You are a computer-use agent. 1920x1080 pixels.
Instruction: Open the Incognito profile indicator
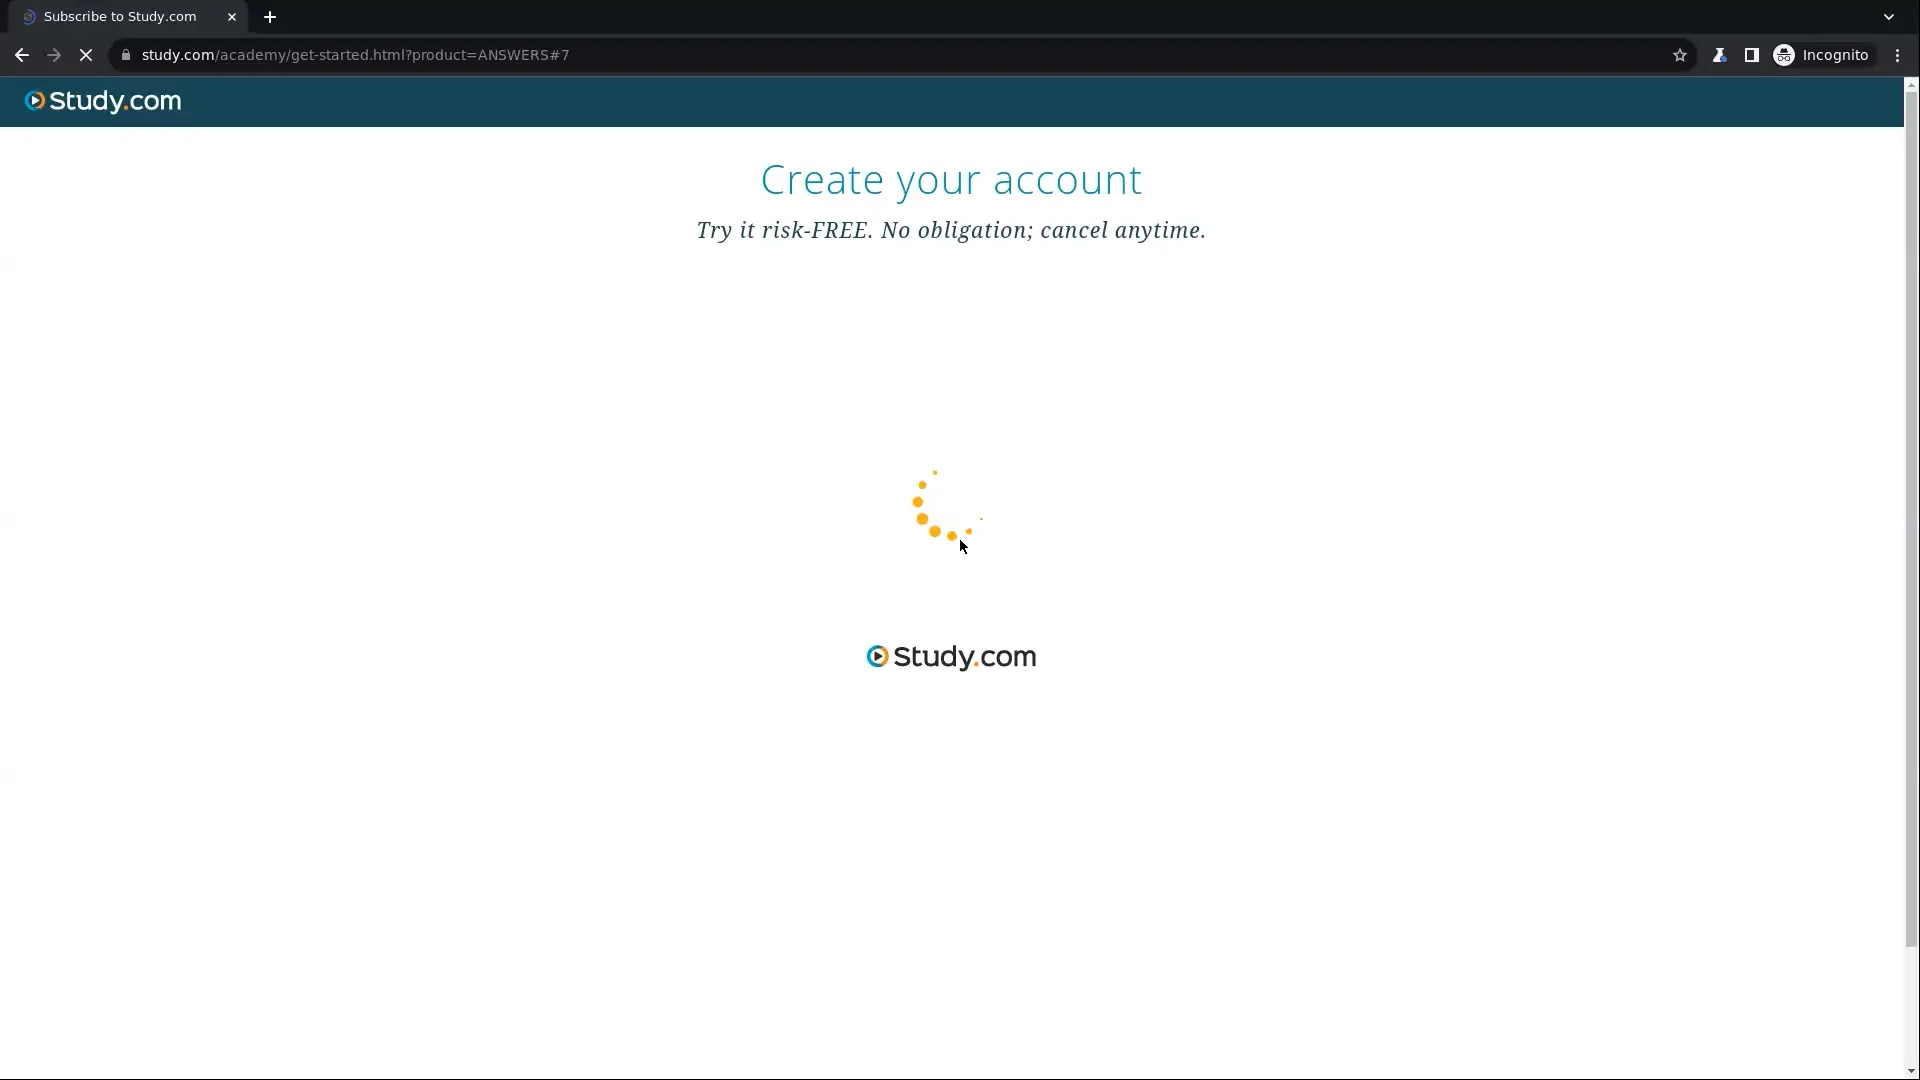[1821, 55]
